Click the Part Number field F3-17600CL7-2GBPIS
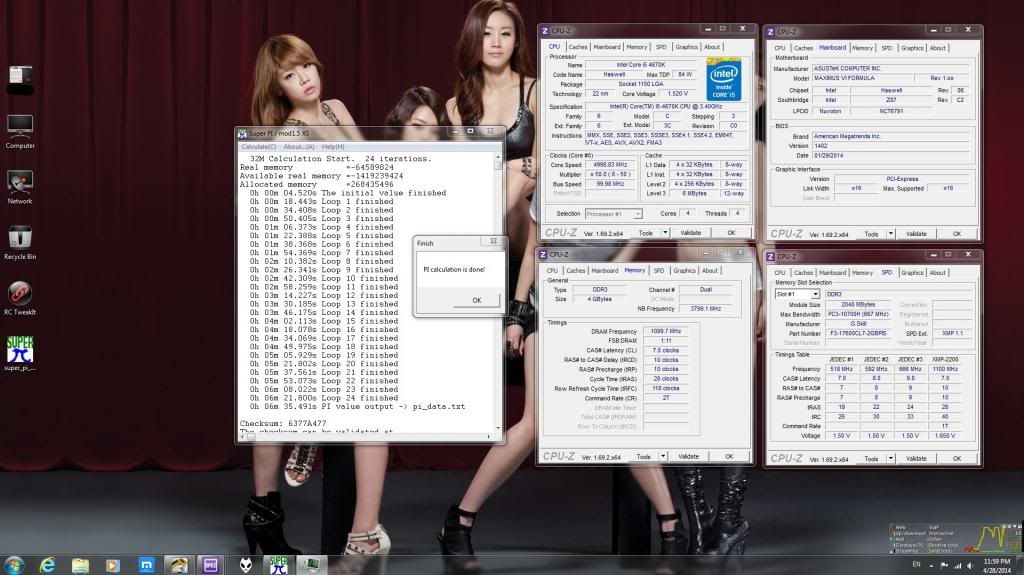1024x575 pixels. click(858, 333)
